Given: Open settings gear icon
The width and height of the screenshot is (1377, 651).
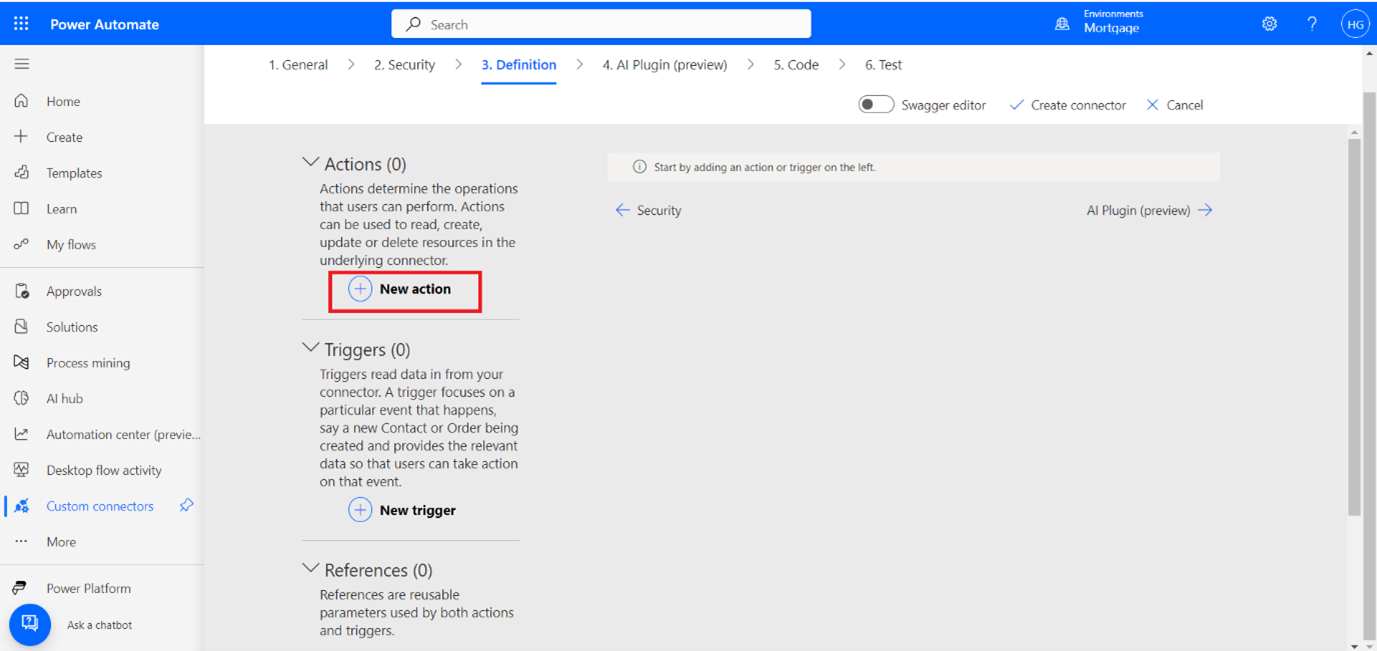Looking at the screenshot, I should click(x=1269, y=24).
